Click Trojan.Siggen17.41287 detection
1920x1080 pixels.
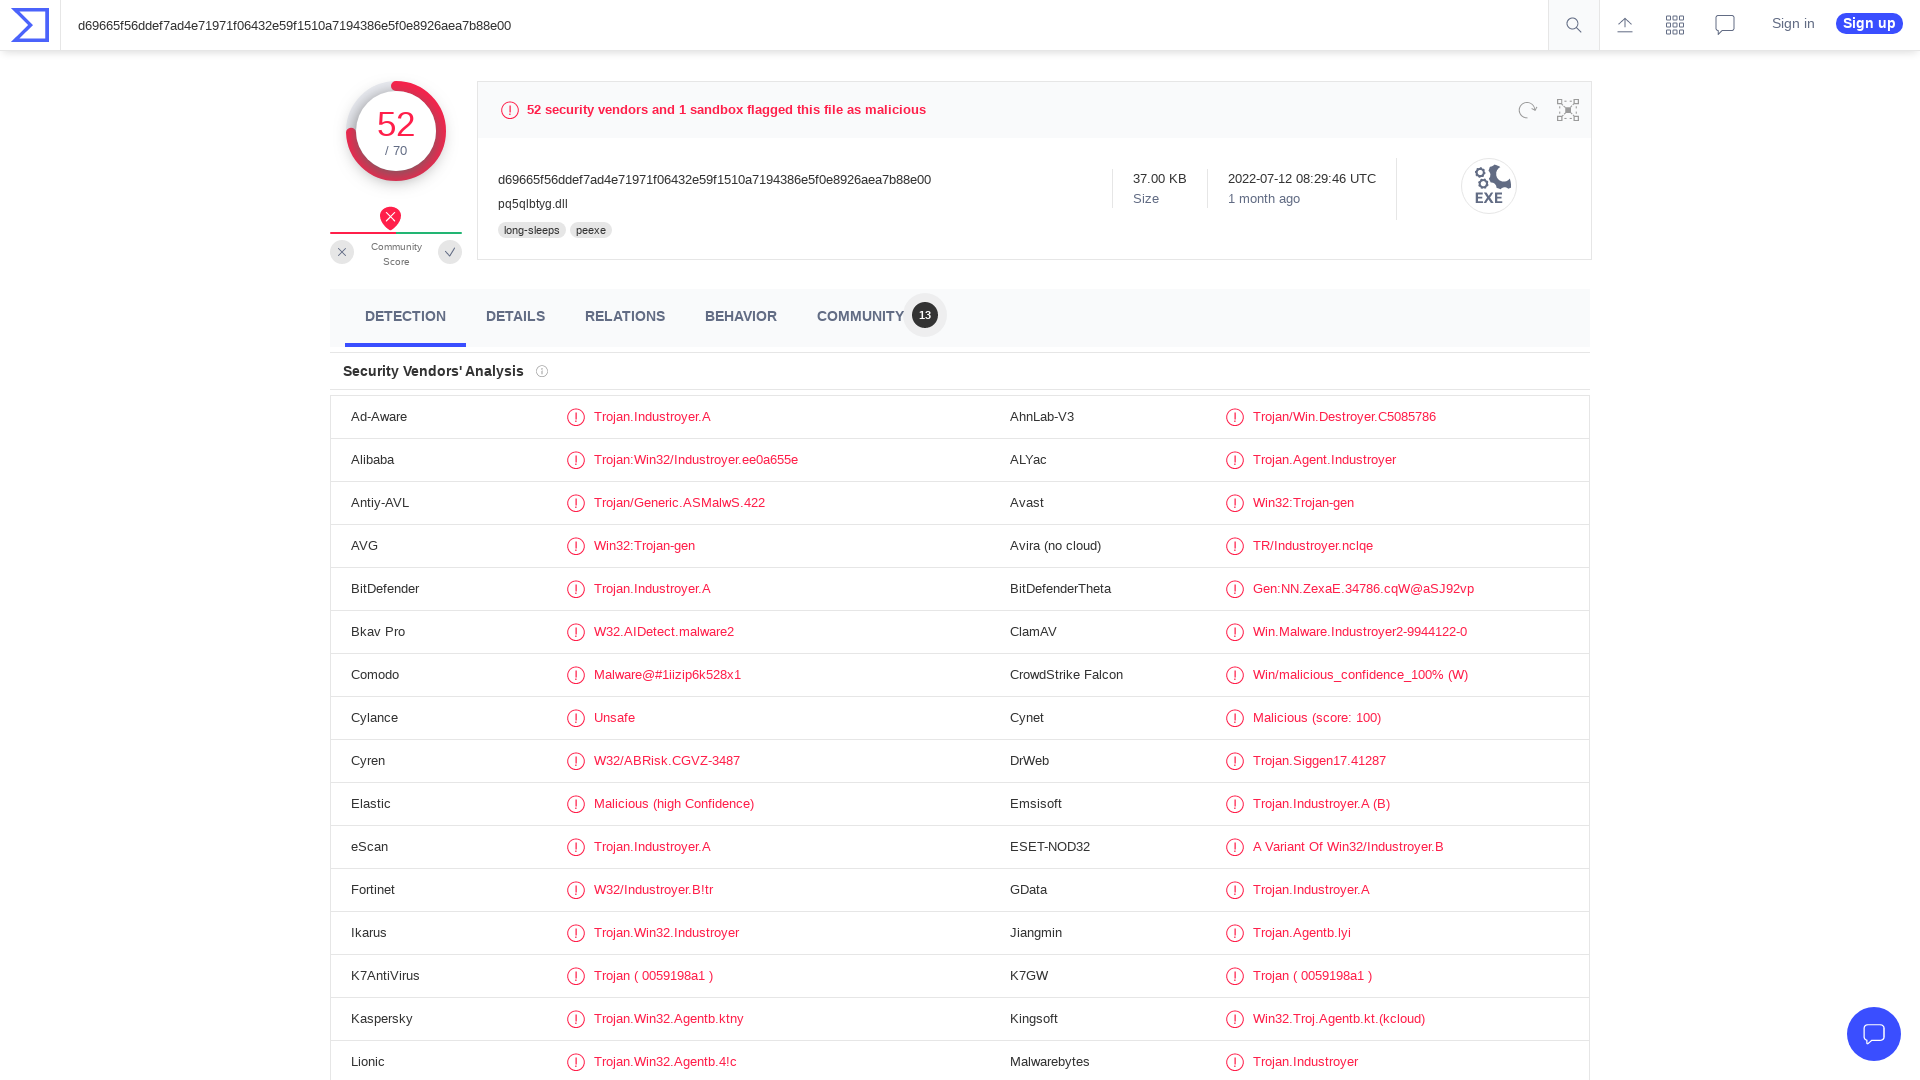point(1319,761)
